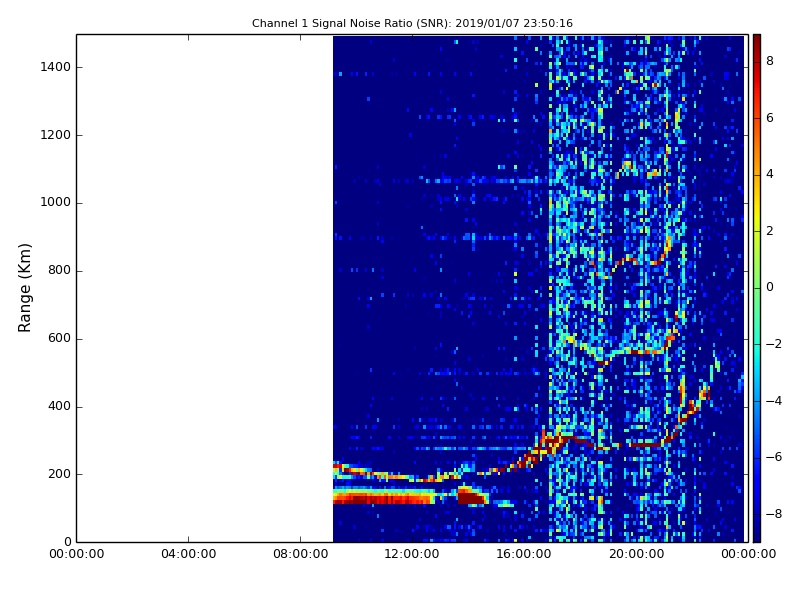
Task: Click the 1000 y-axis tick label
Action: 56,203
